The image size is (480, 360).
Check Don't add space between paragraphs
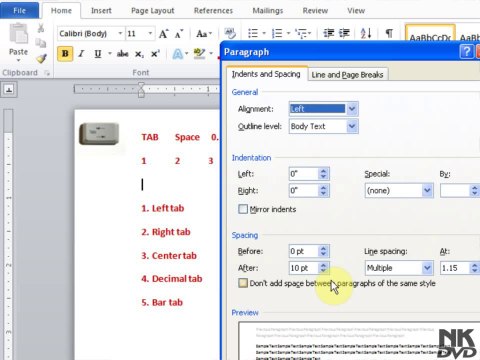tap(243, 283)
